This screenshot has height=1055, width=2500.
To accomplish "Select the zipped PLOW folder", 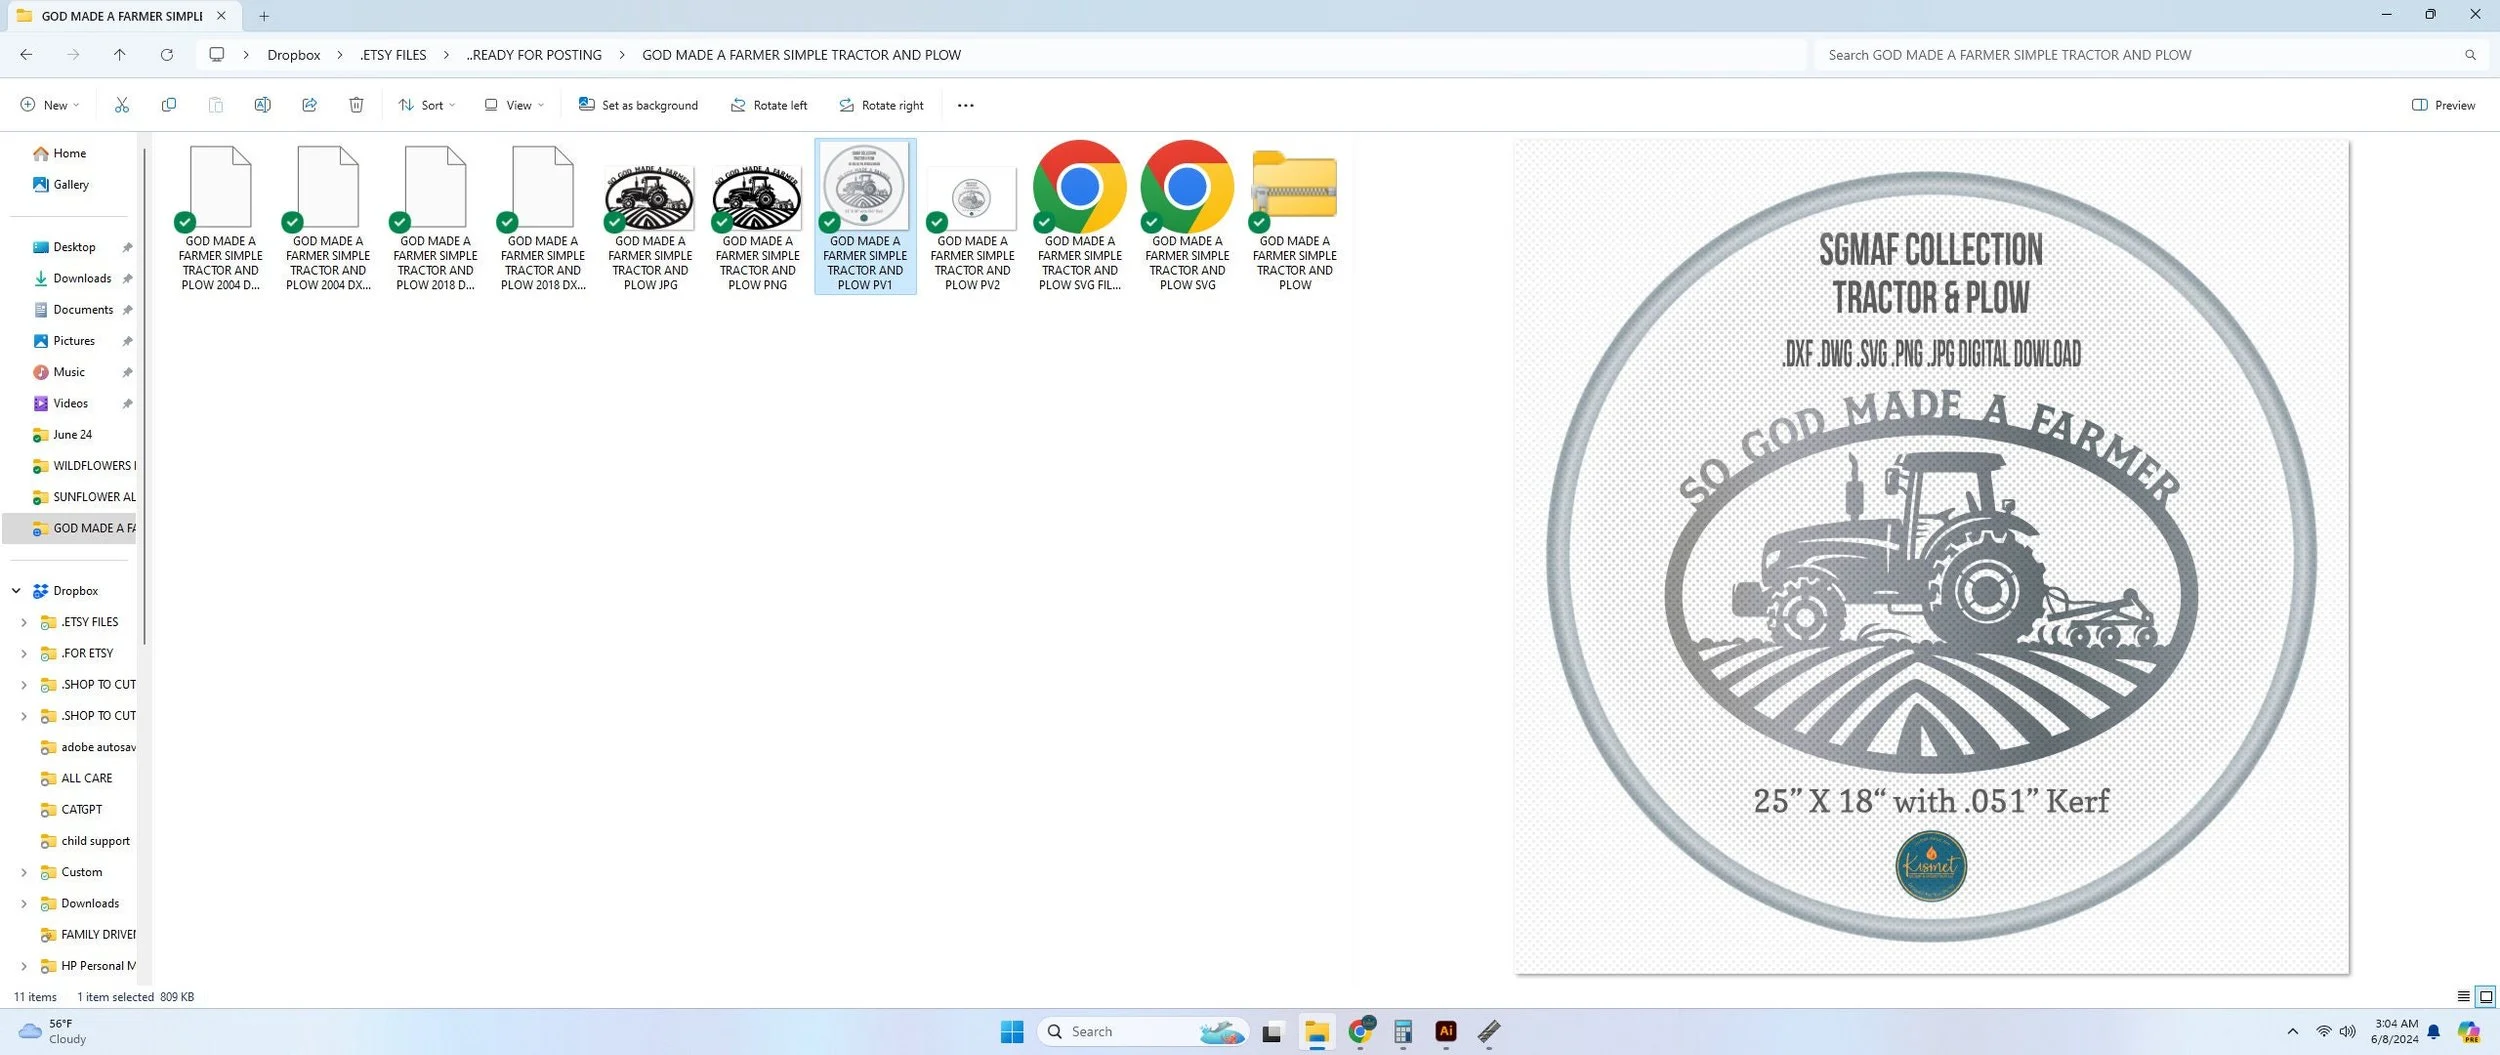I will 1294,217.
